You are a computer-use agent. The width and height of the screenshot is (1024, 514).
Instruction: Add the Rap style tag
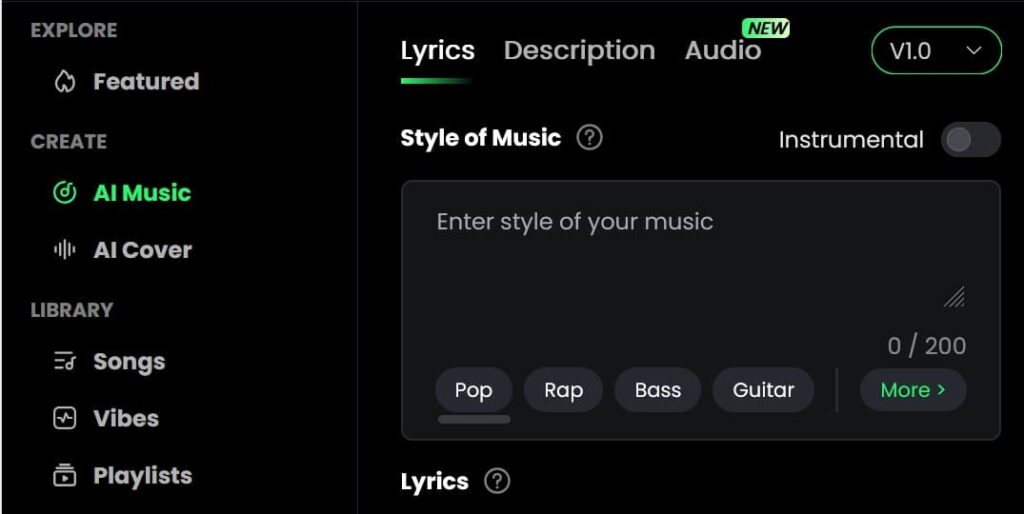click(x=563, y=390)
